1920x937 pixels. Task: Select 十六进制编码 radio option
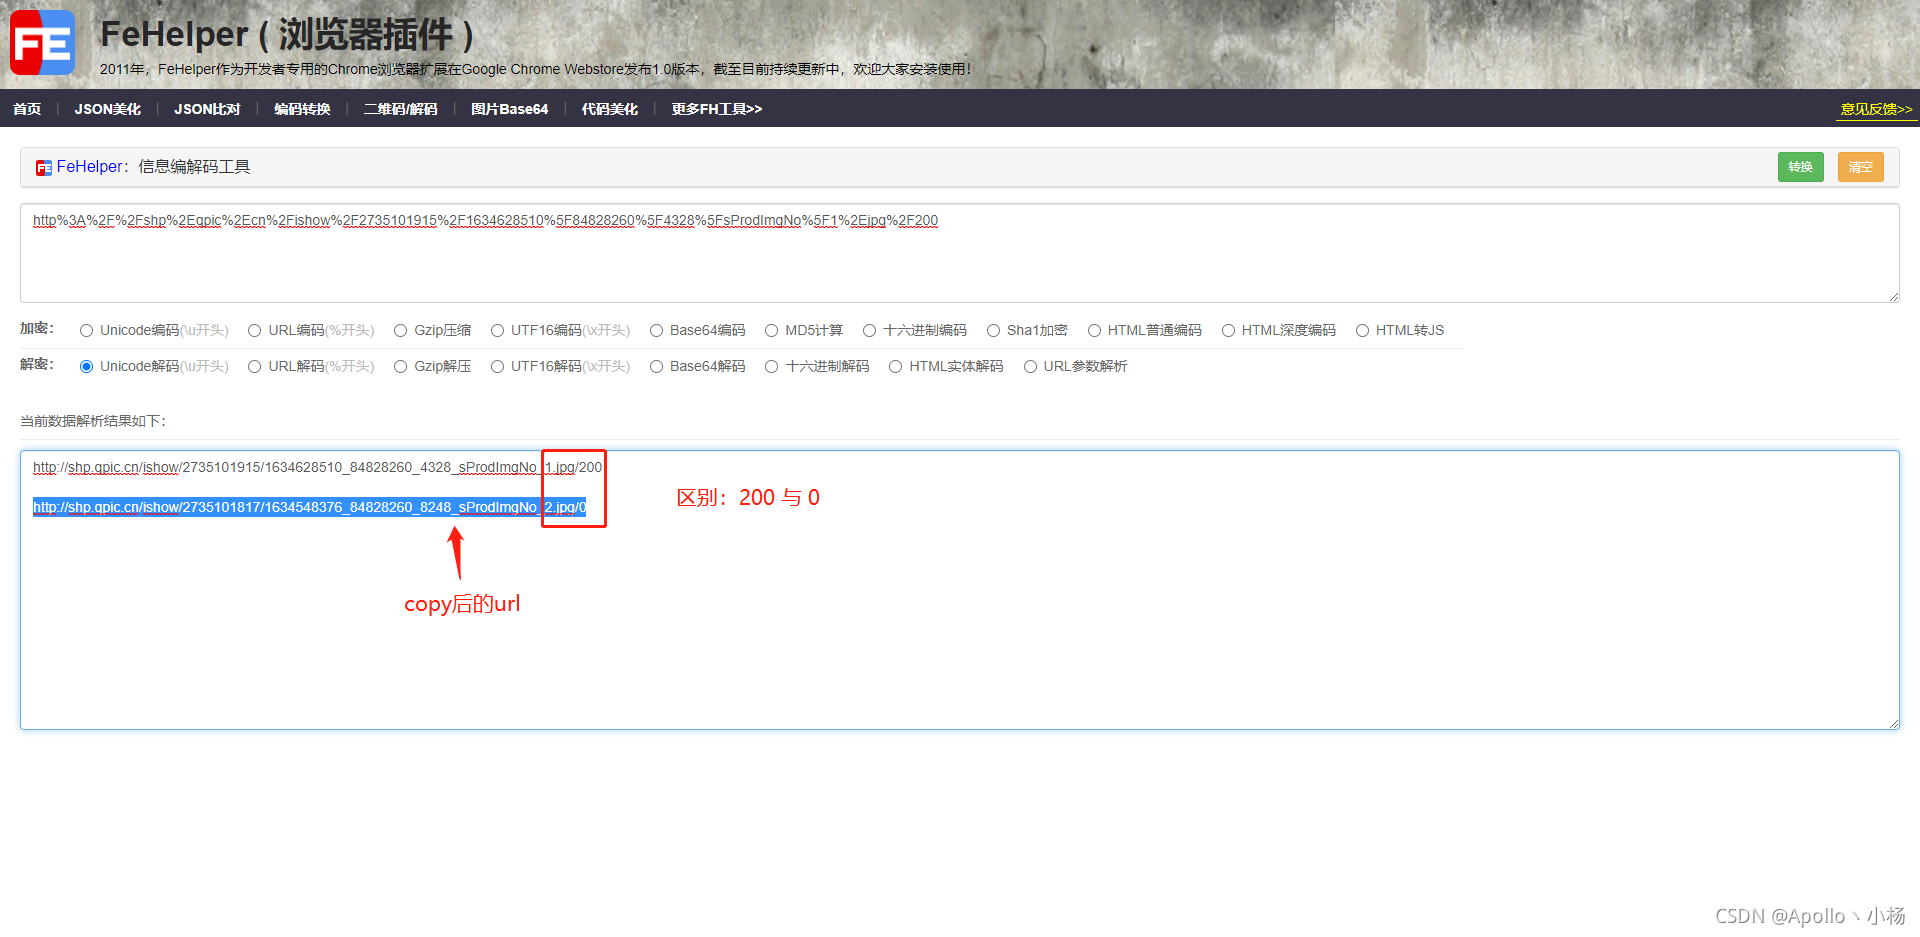[x=870, y=331]
